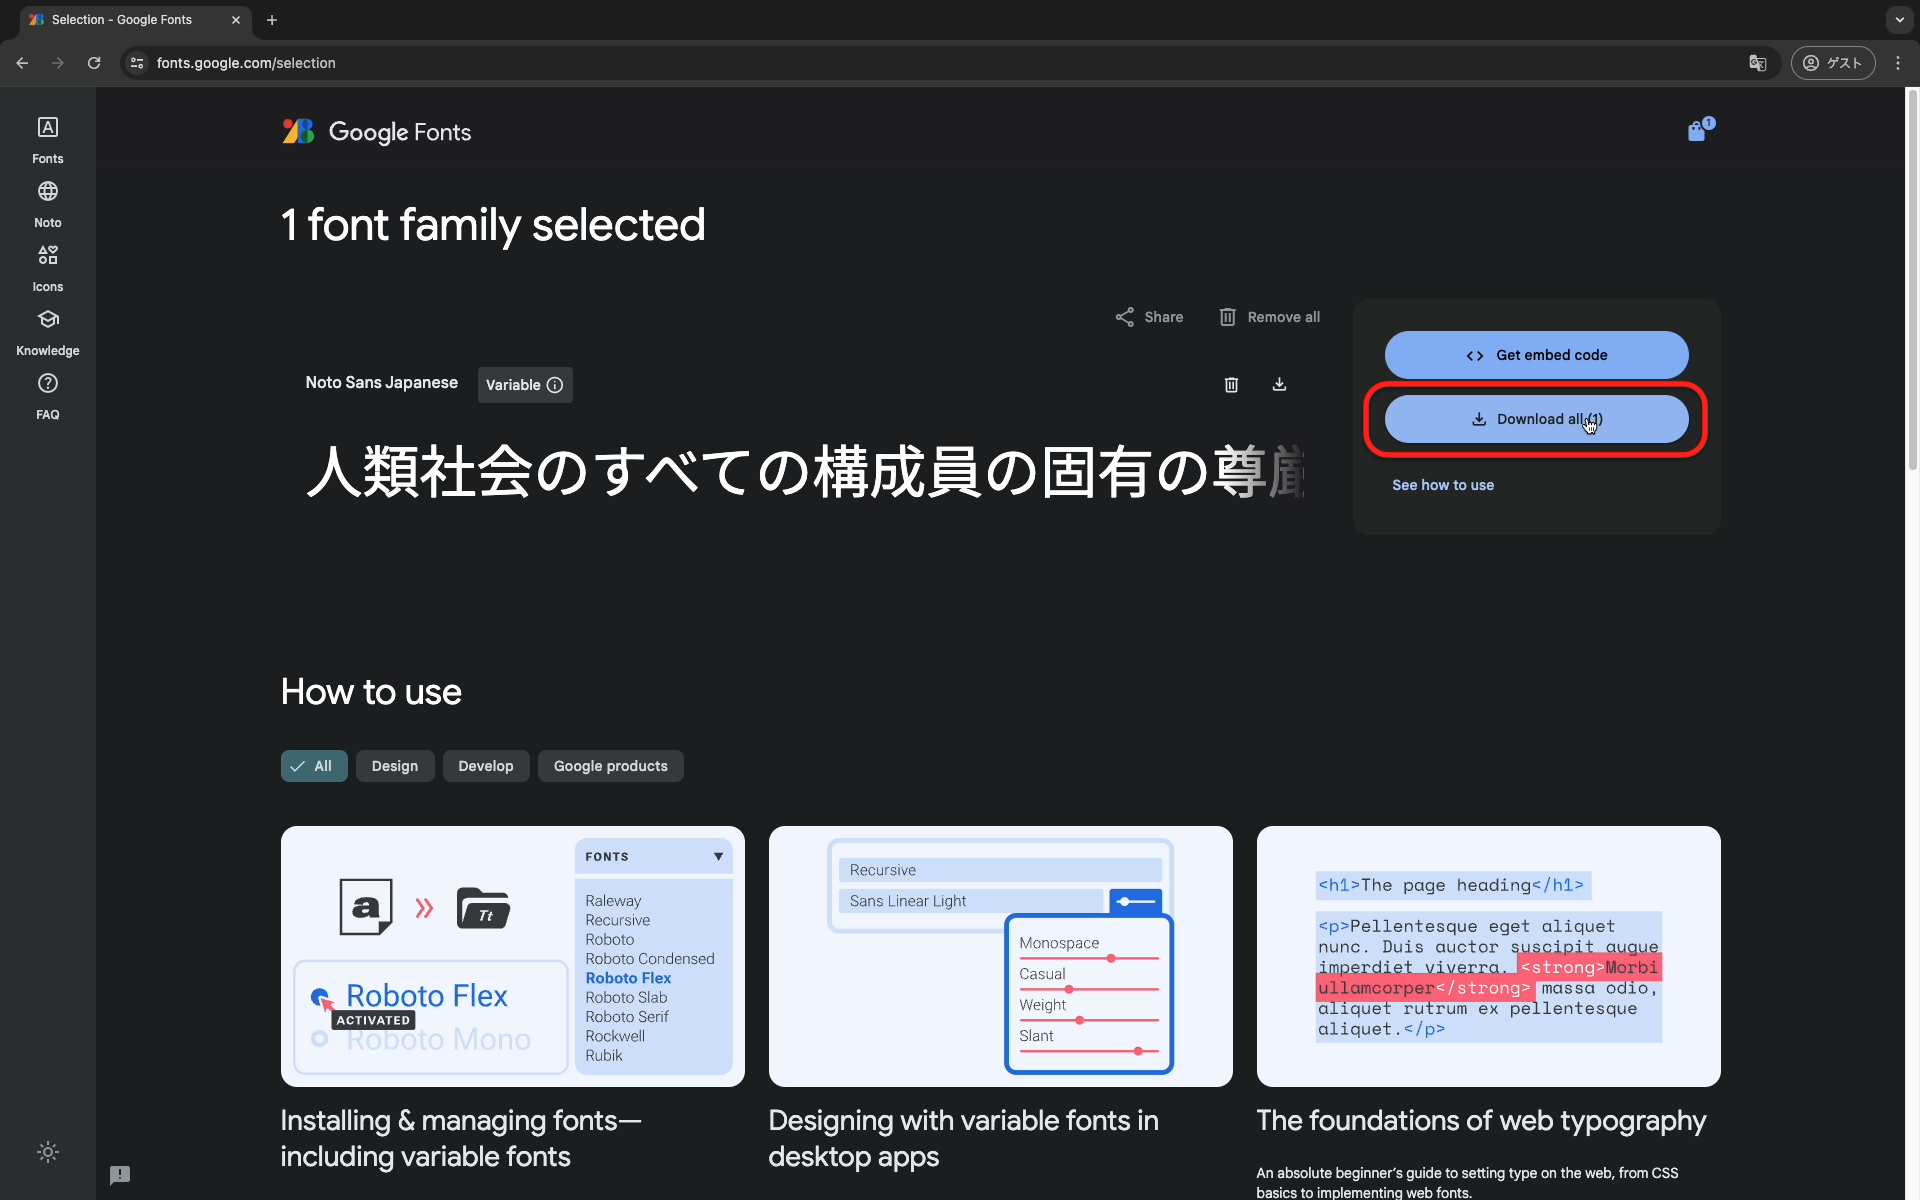Open variable fonts in desktop apps thumbnail

click(x=1000, y=956)
